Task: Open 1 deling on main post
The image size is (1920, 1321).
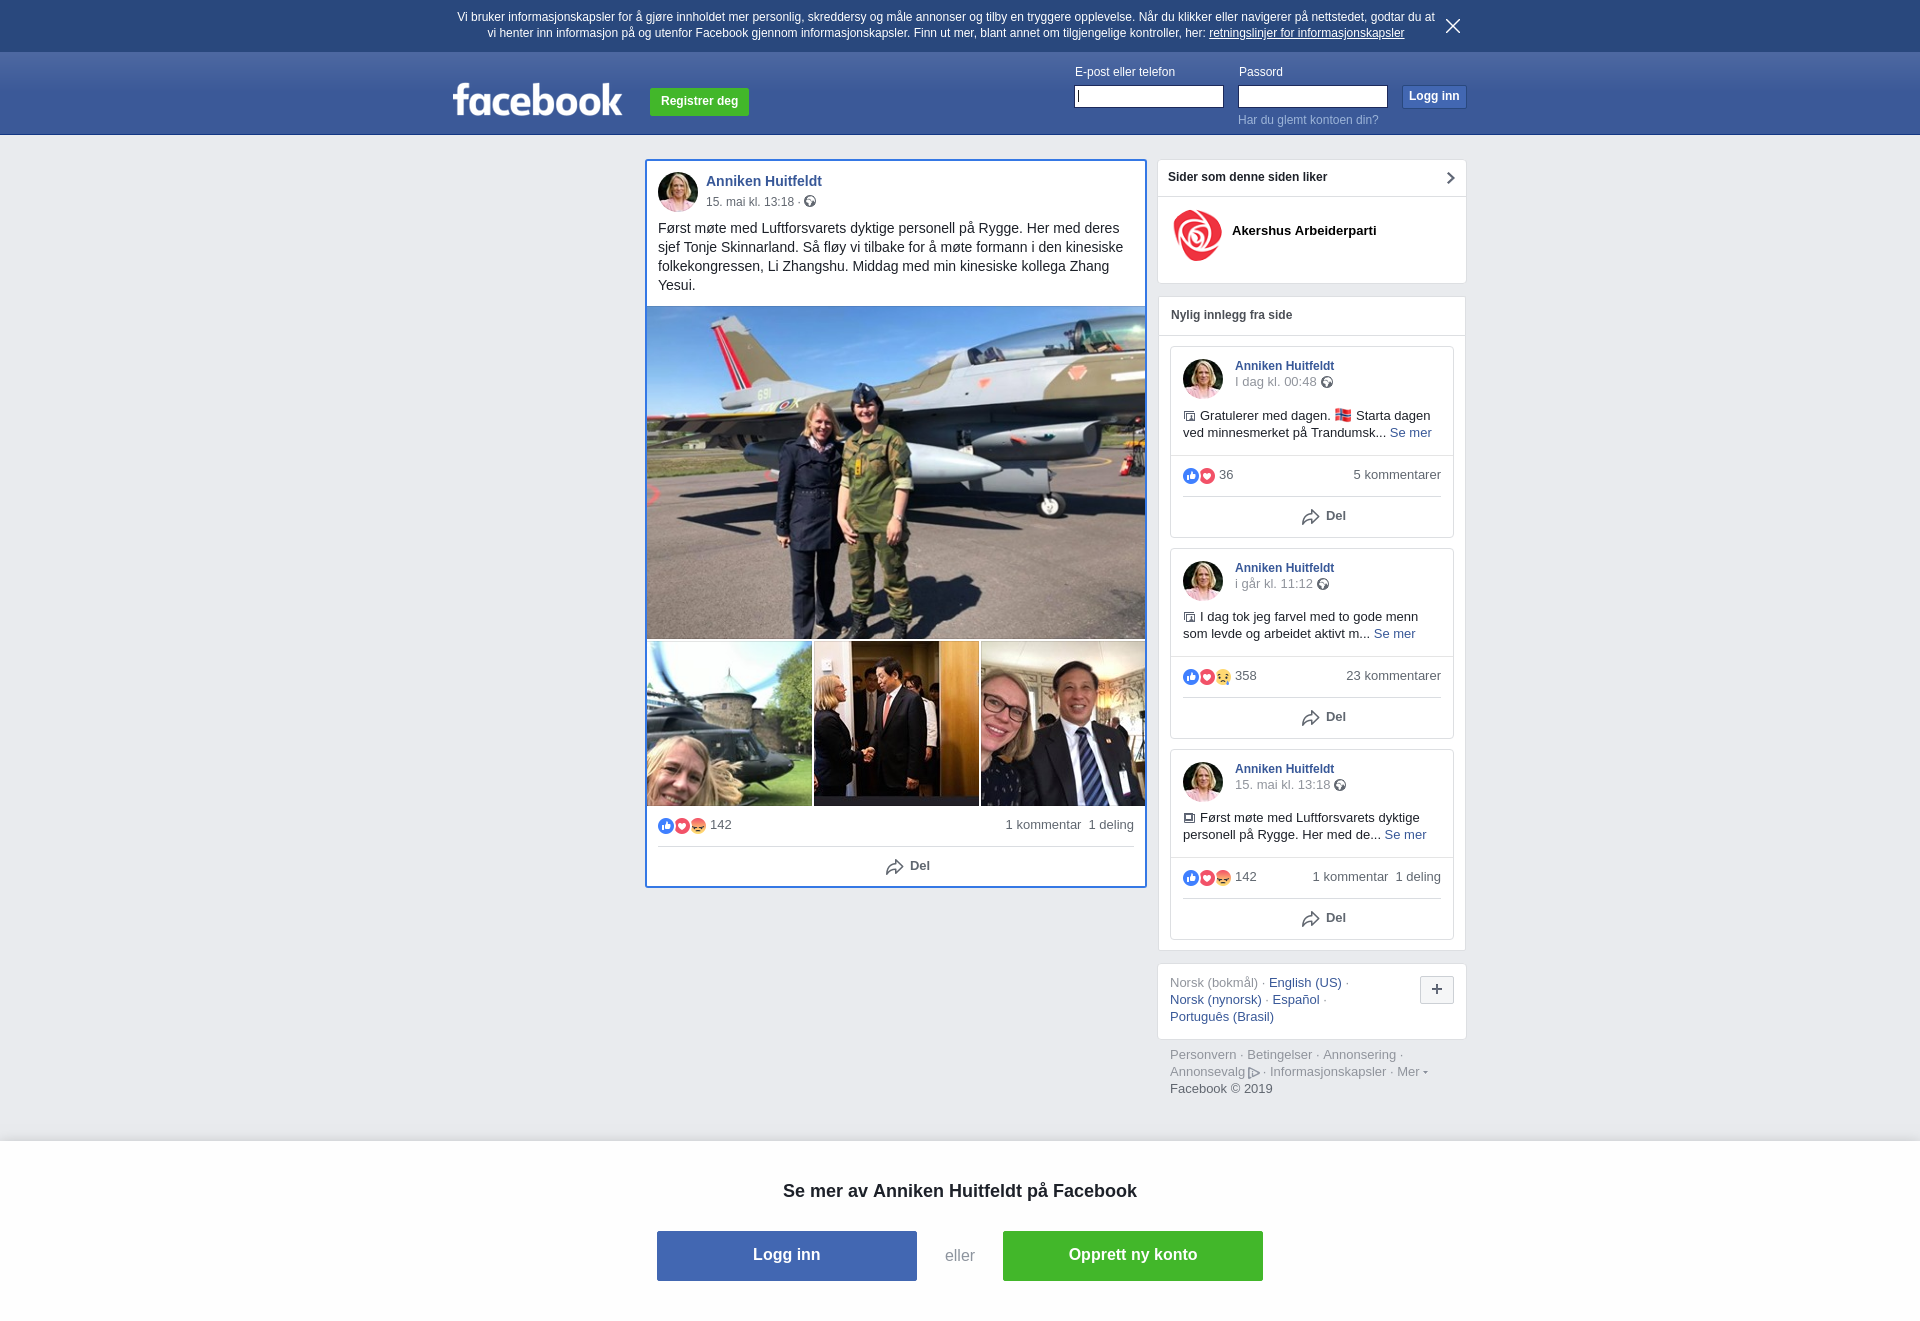Action: 1111,825
